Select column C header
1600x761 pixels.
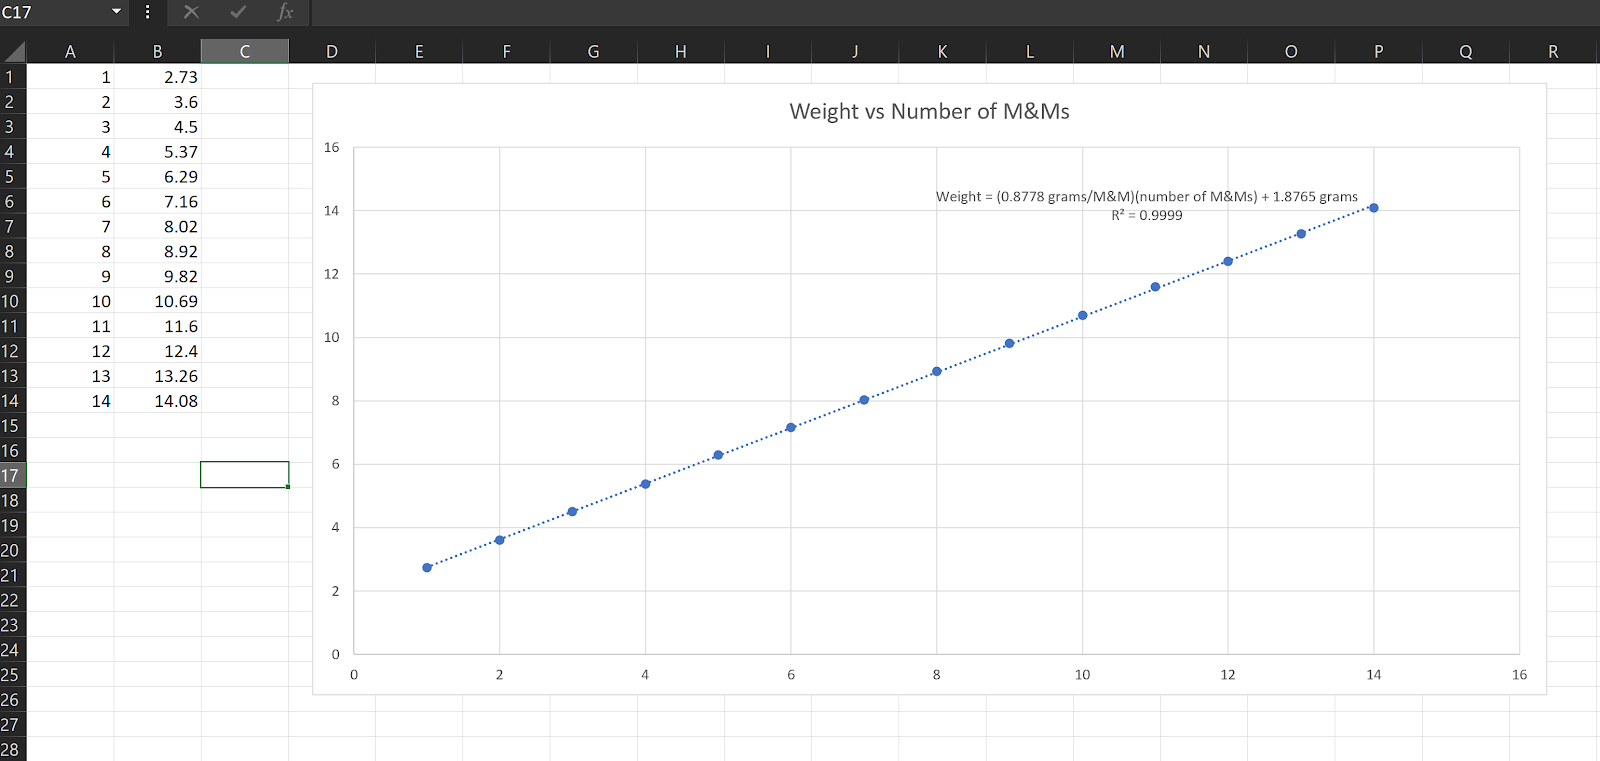pos(245,52)
